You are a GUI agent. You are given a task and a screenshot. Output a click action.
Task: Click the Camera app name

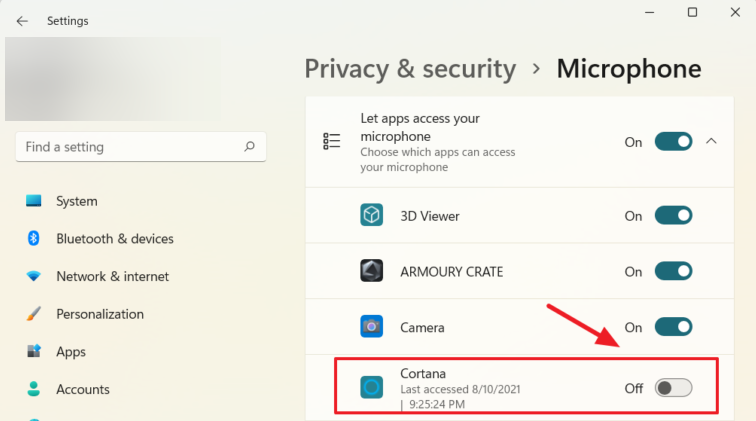tap(422, 328)
